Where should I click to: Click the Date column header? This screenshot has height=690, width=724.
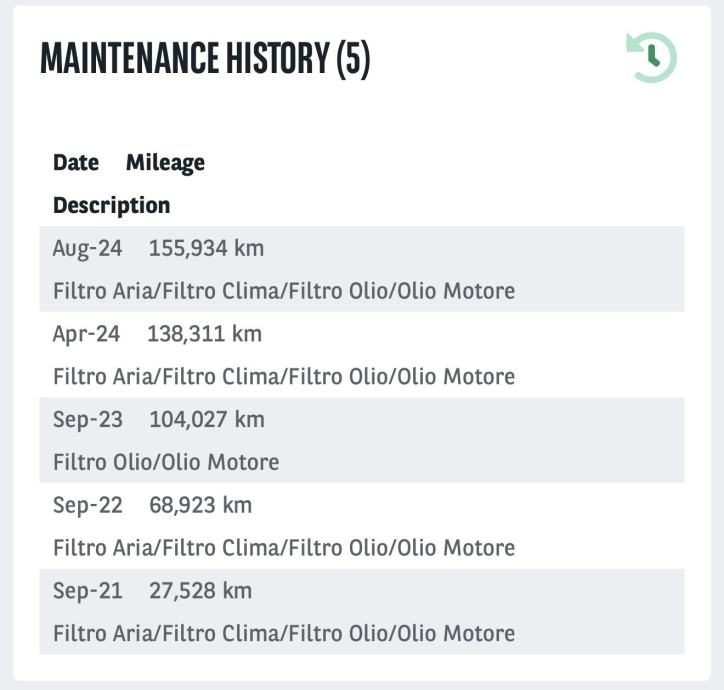pyautogui.click(x=76, y=163)
